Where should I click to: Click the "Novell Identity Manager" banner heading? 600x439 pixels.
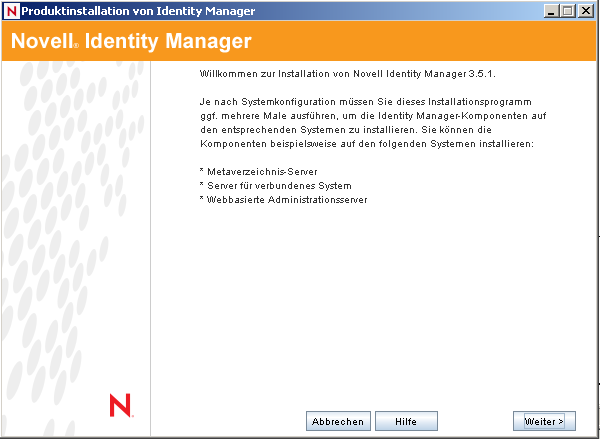tap(131, 41)
